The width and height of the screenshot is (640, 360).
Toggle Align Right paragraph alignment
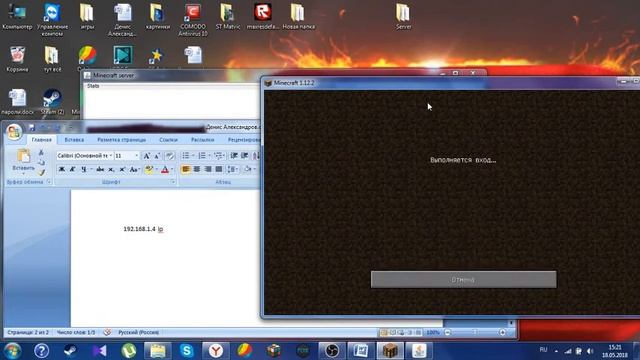(208, 169)
